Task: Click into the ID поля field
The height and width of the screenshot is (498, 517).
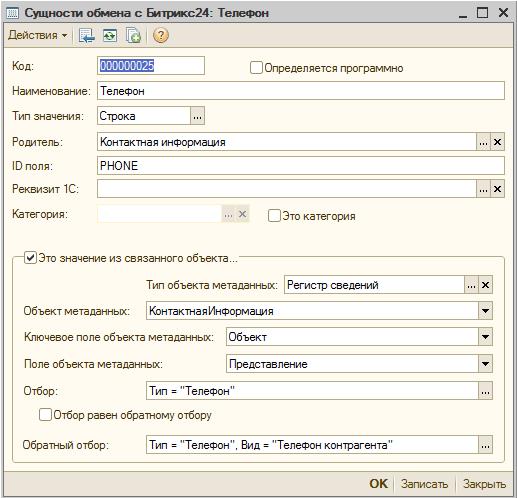Action: click(301, 166)
